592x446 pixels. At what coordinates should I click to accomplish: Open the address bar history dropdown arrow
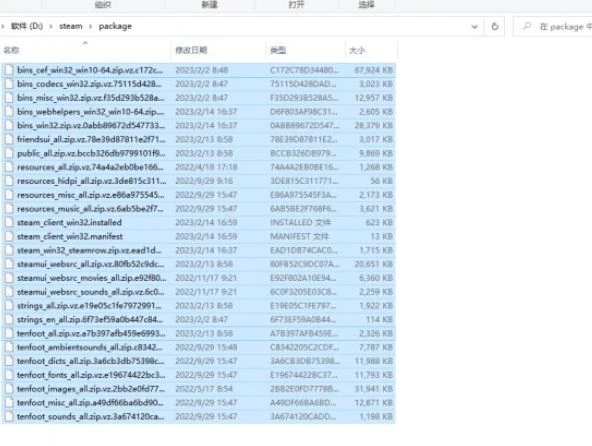[475, 27]
